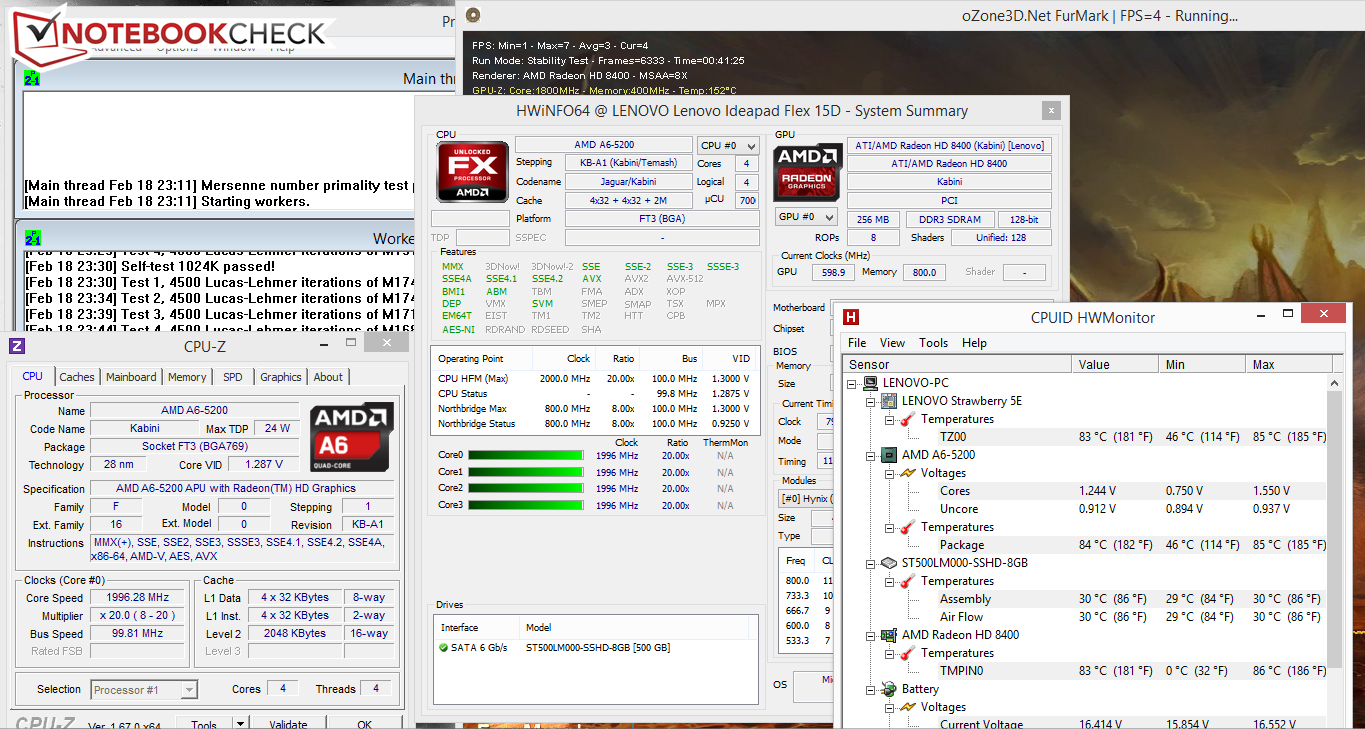Switch to the CPU tab in CPU-Z
The height and width of the screenshot is (729, 1365).
pyautogui.click(x=33, y=376)
